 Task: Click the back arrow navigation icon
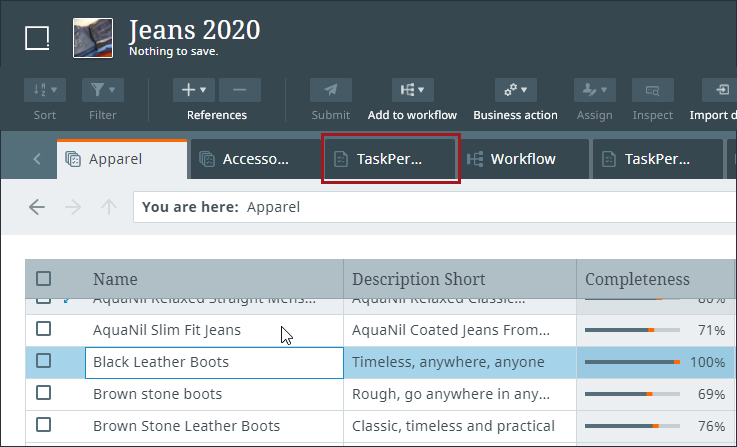coord(37,207)
